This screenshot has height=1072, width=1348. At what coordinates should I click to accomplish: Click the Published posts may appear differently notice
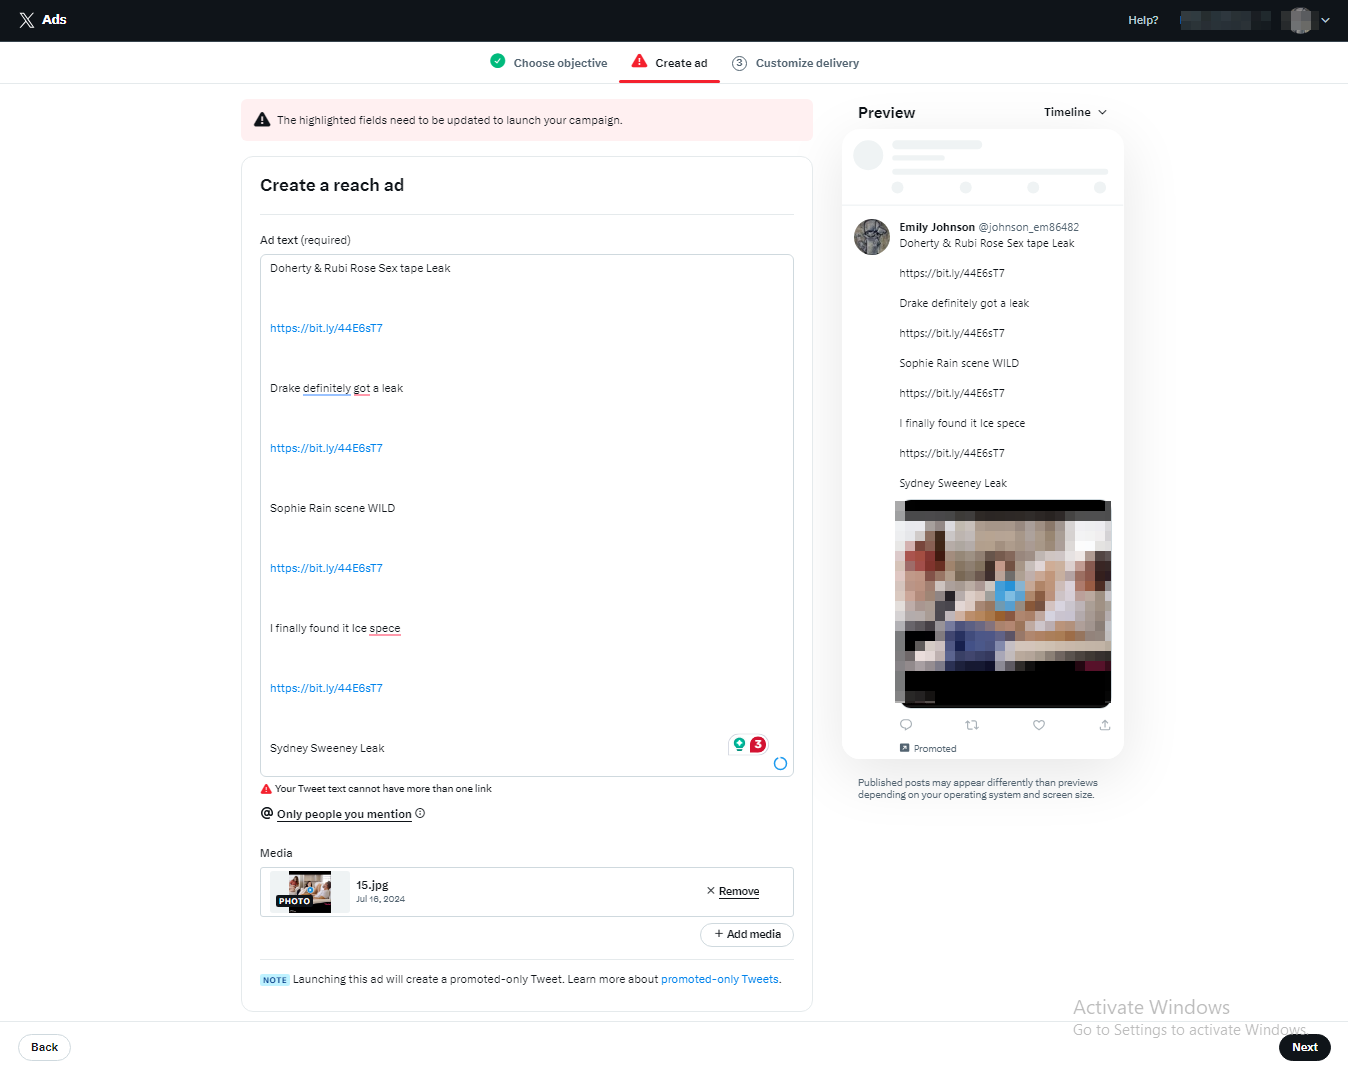(978, 789)
